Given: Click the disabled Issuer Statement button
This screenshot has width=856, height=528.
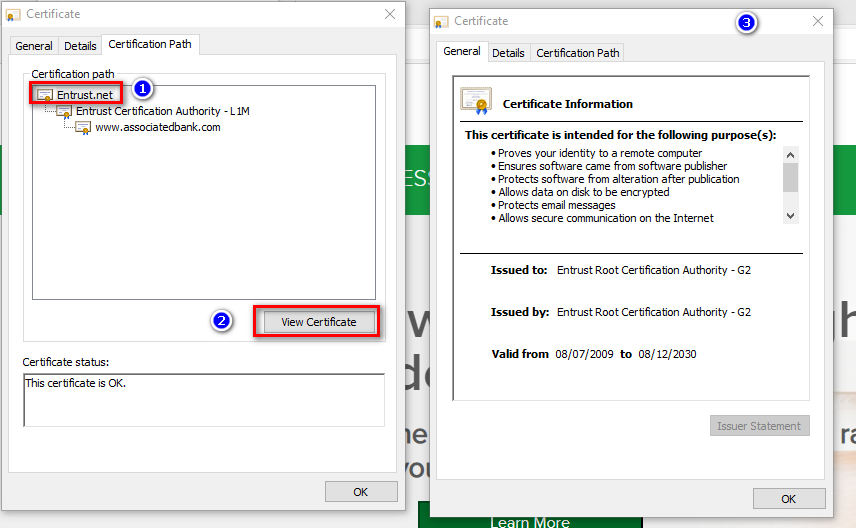Looking at the screenshot, I should [759, 426].
